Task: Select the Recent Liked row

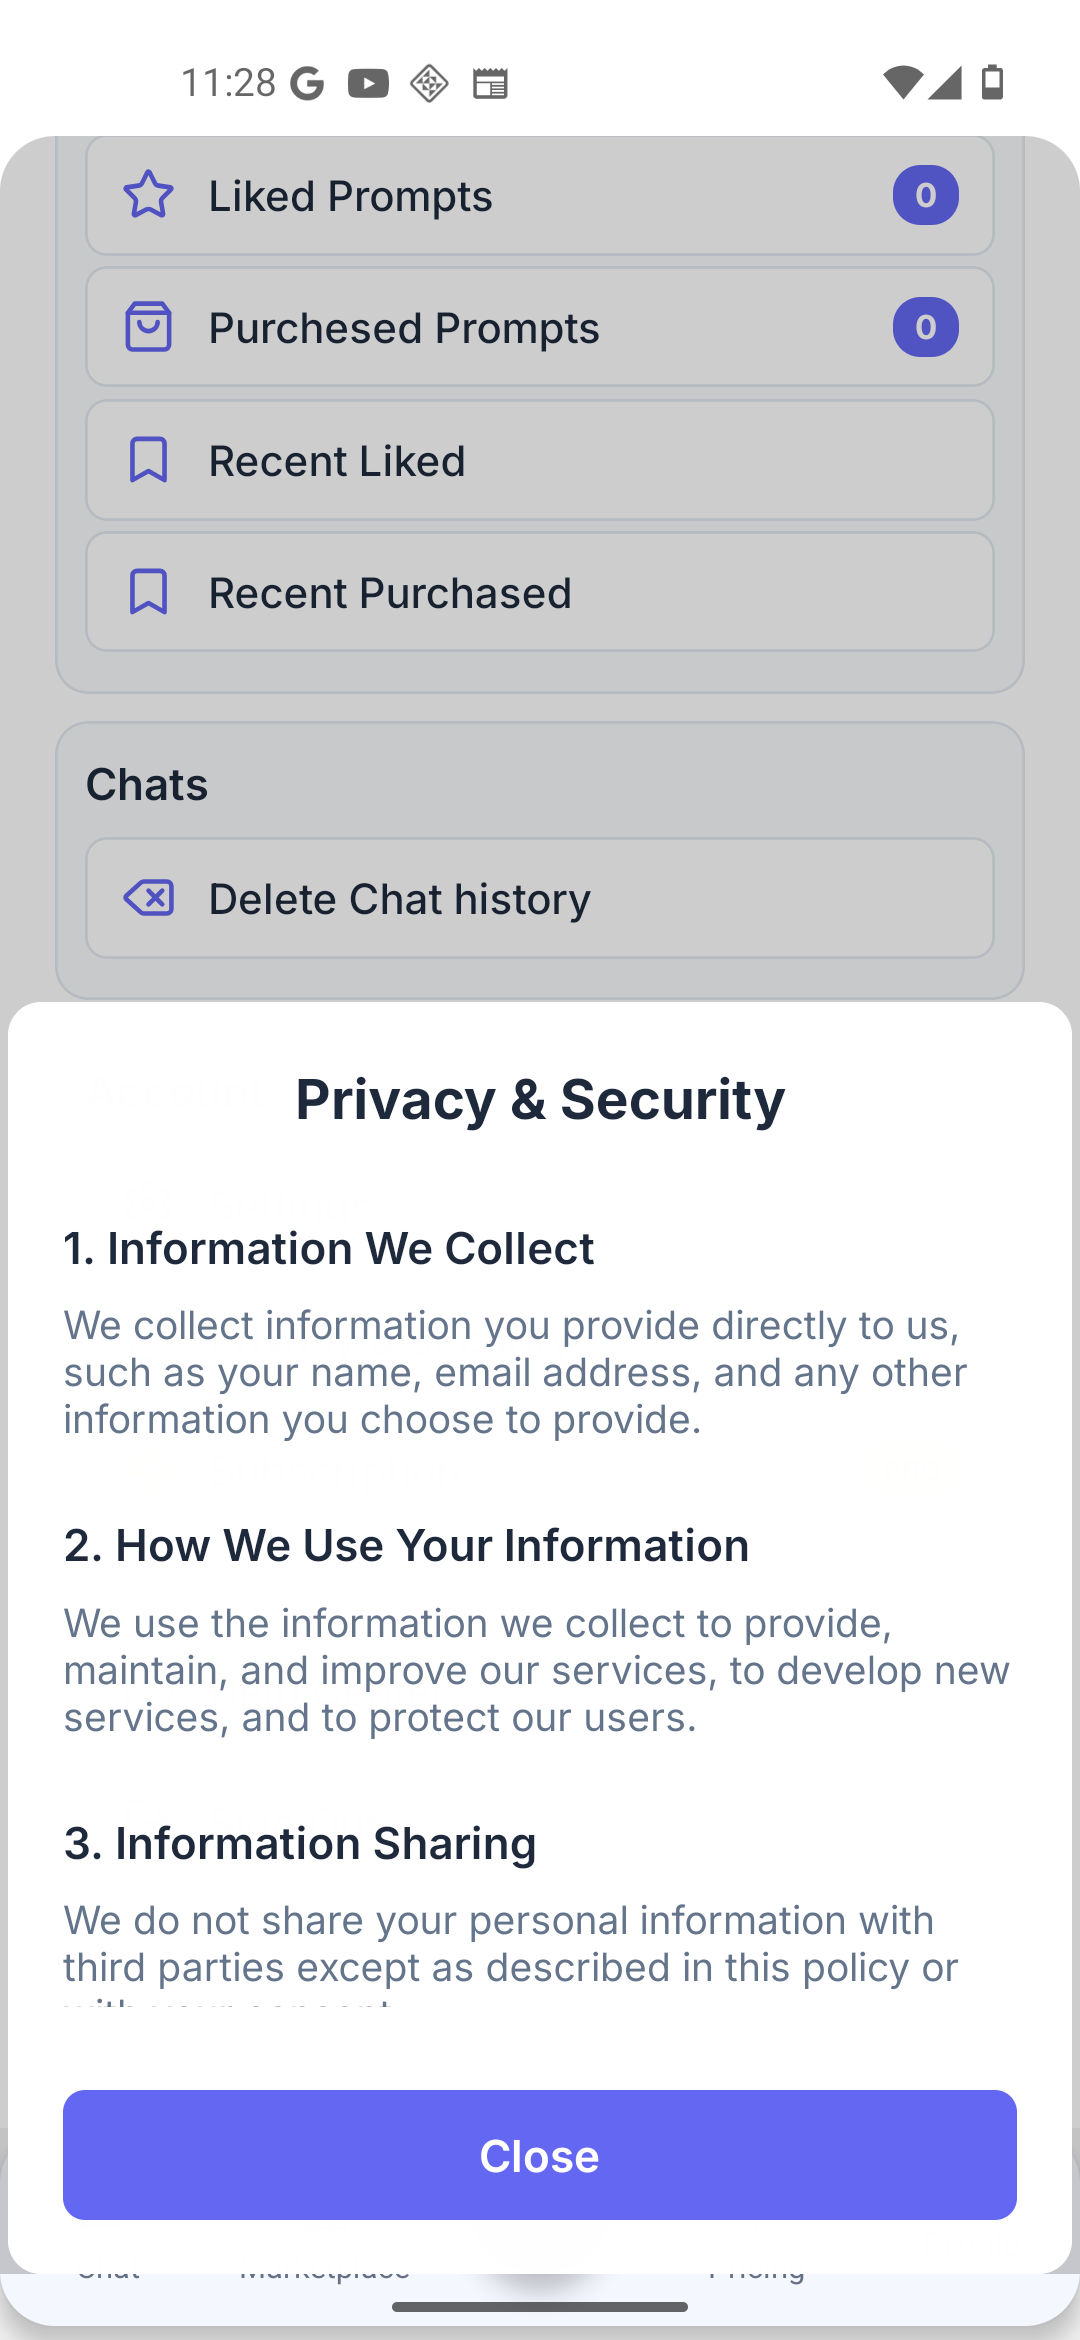Action: coord(540,461)
